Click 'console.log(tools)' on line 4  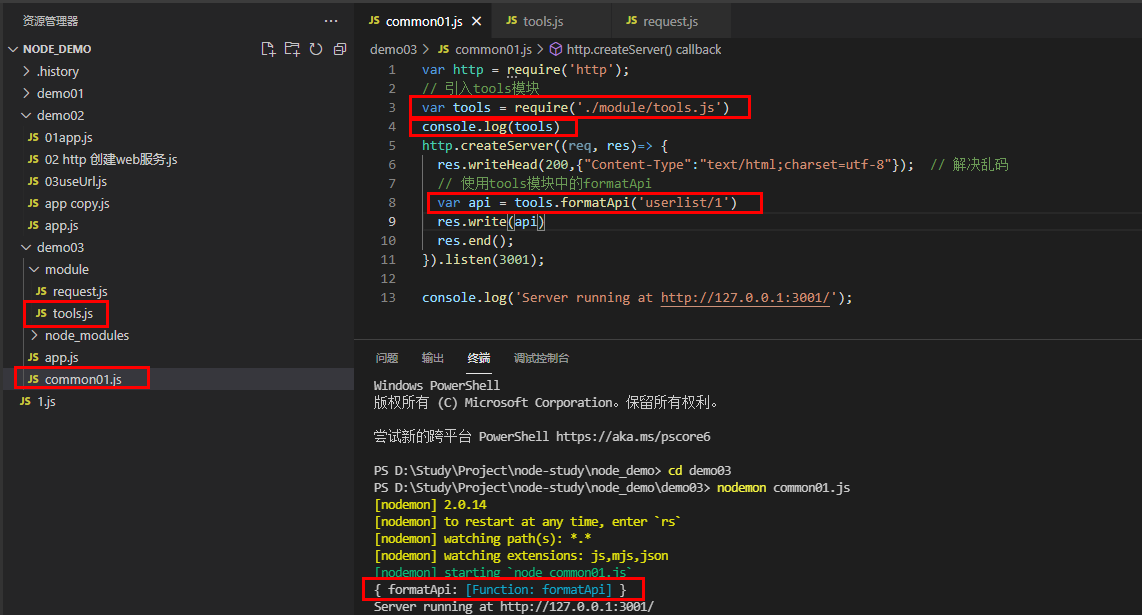click(491, 127)
